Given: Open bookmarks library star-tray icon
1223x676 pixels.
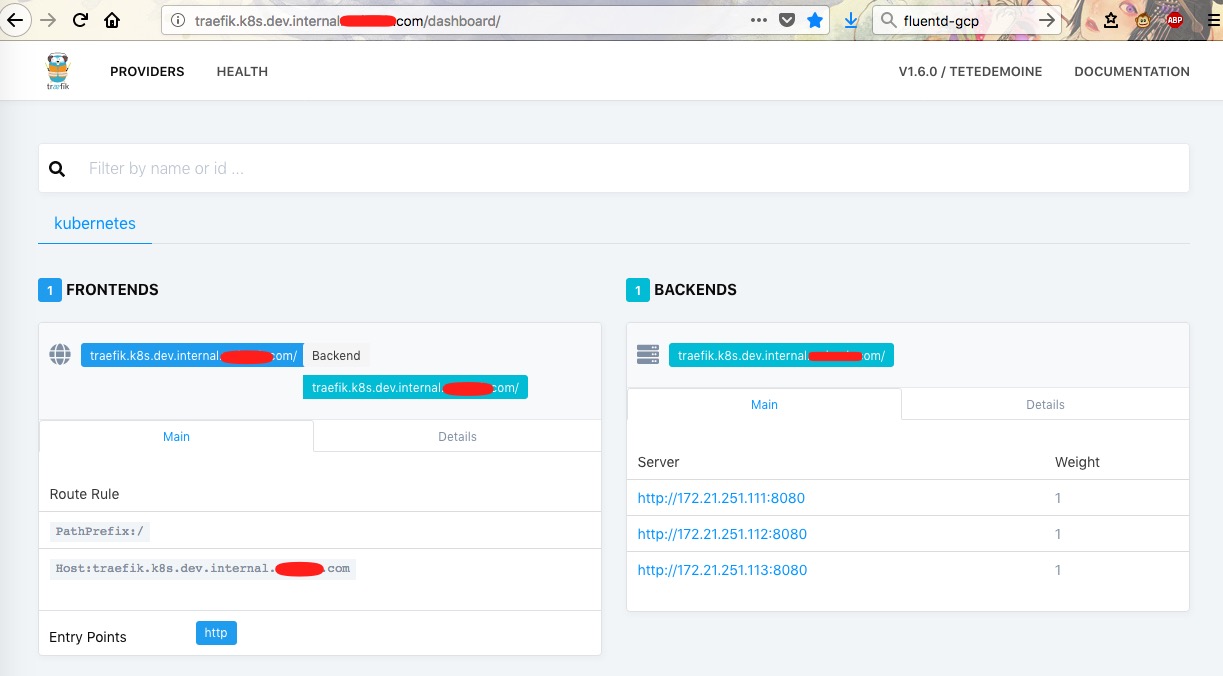Looking at the screenshot, I should 1111,20.
